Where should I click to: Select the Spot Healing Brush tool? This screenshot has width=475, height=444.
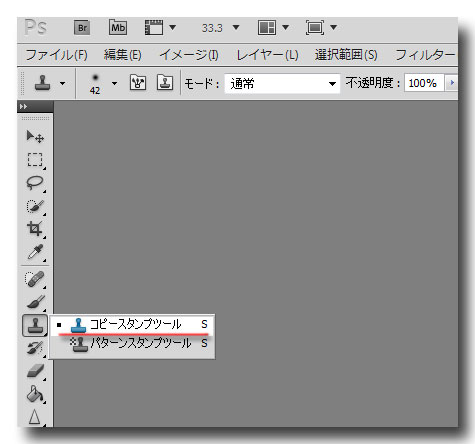pyautogui.click(x=35, y=279)
